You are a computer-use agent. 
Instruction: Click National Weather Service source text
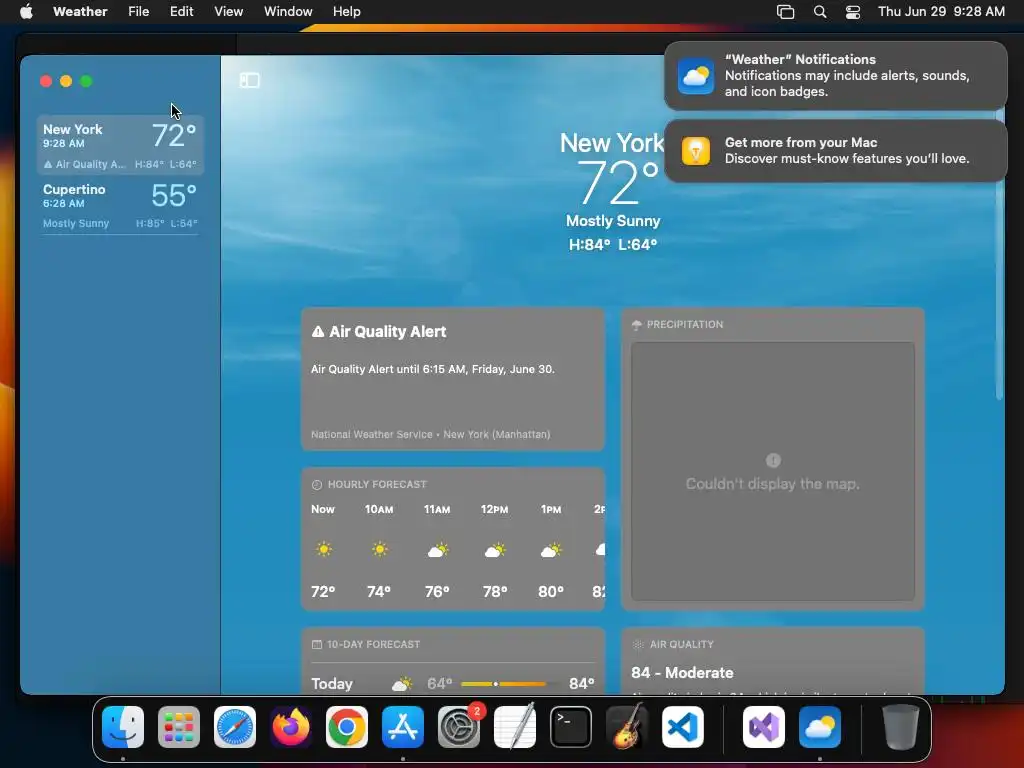click(x=430, y=434)
